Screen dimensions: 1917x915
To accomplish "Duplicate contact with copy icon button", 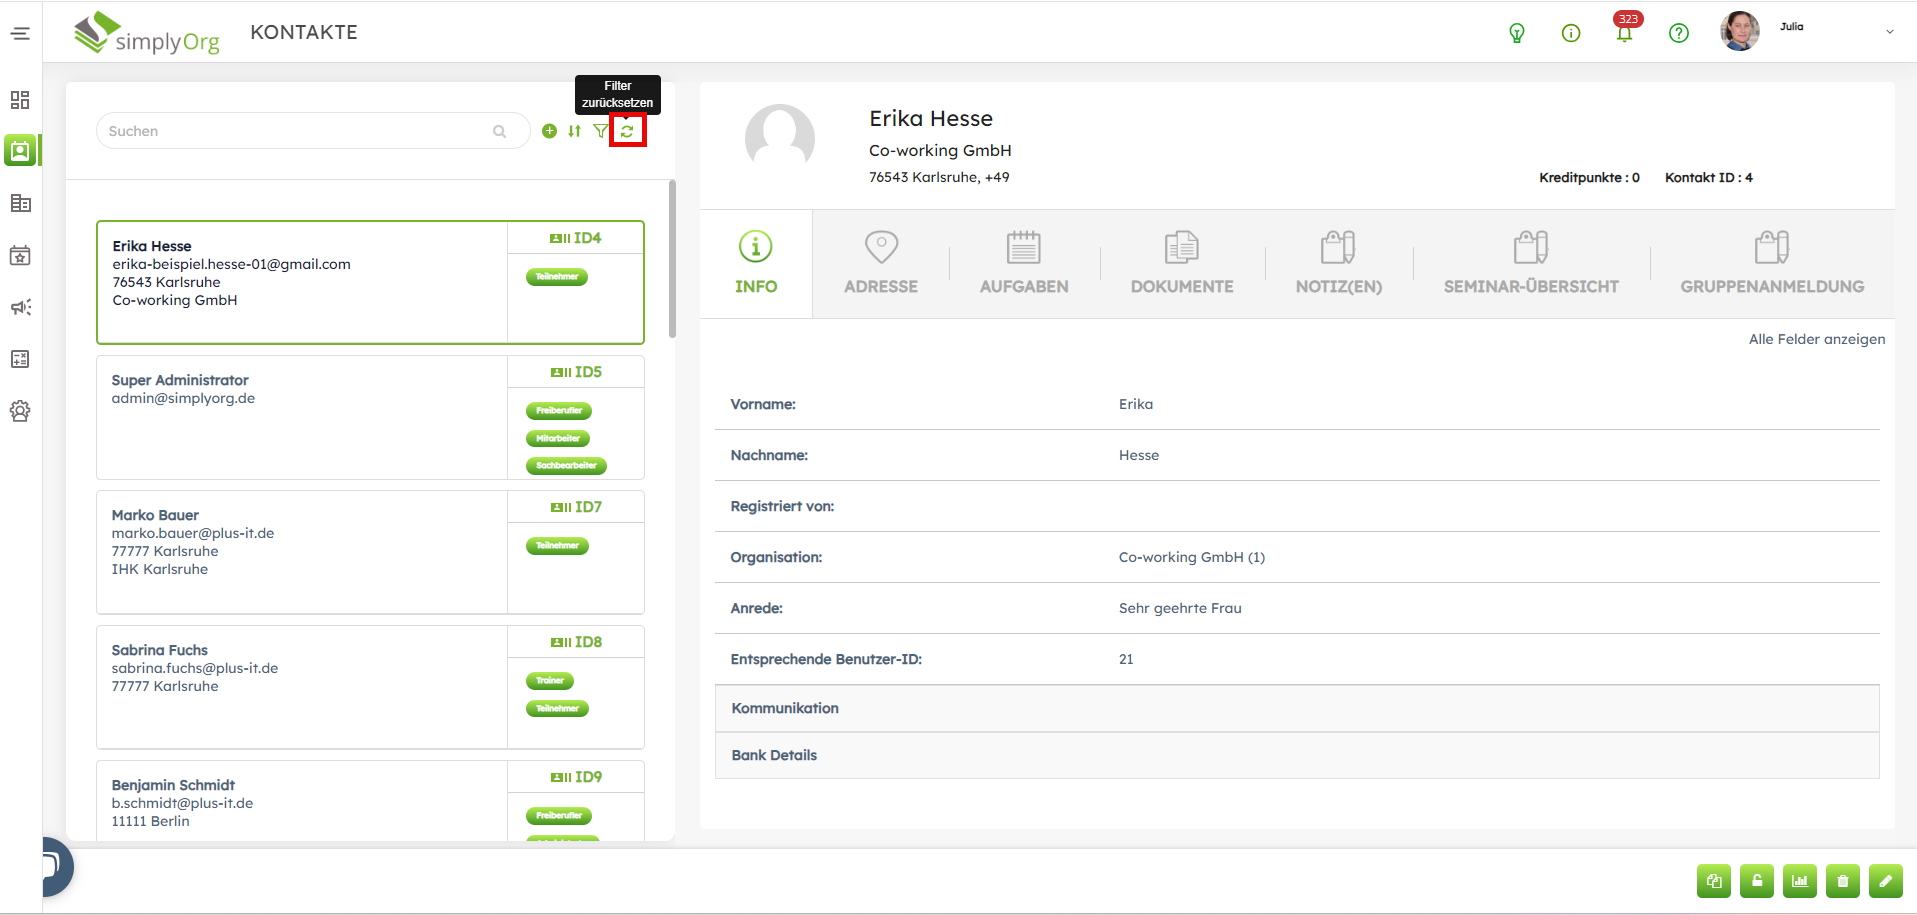I will tap(1713, 881).
